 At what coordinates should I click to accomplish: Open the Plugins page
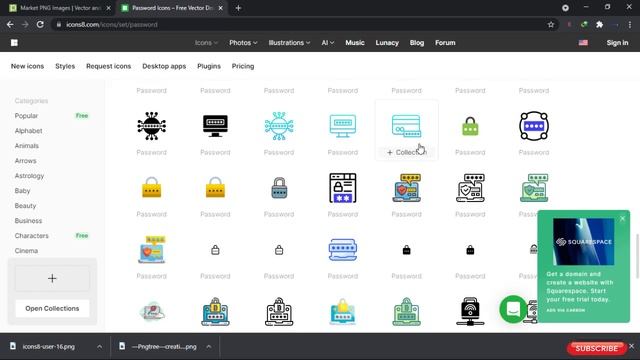click(209, 66)
